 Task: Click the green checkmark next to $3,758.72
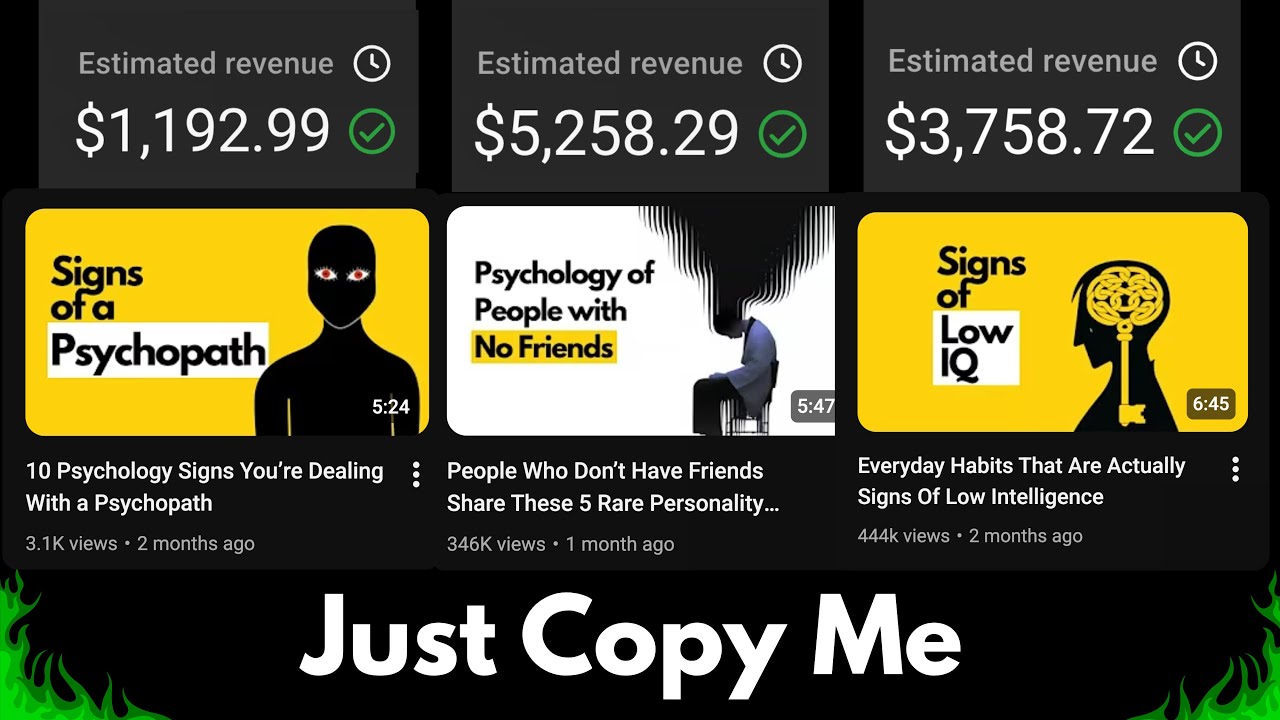[x=1197, y=132]
